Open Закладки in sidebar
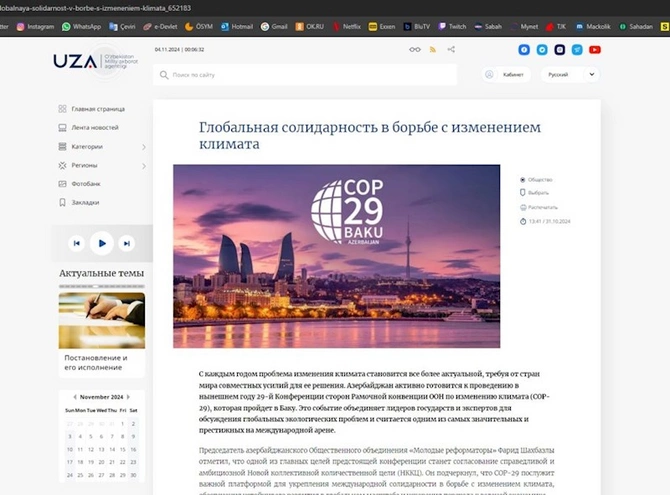The height and width of the screenshot is (495, 670). (79, 202)
